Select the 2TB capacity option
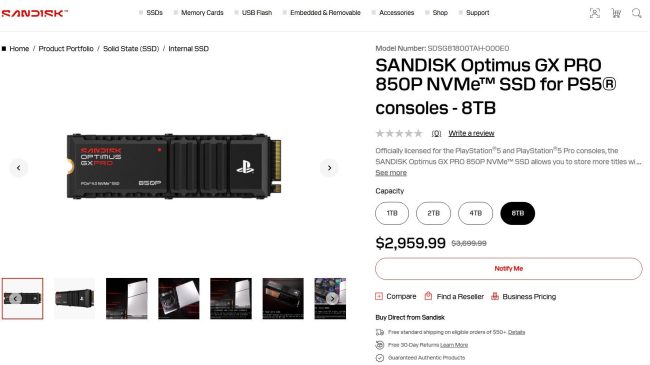The width and height of the screenshot is (650, 365). 433,213
